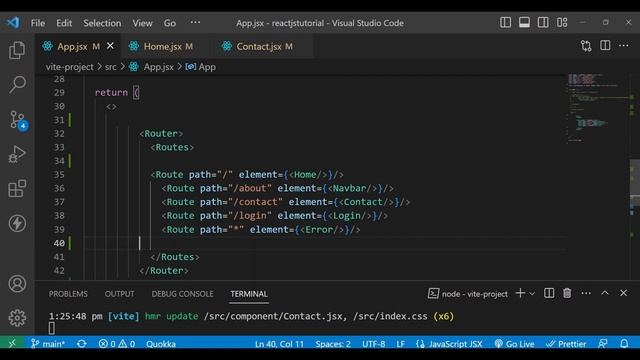The height and width of the screenshot is (360, 640).
Task: Open the Search view in activity bar
Action: pos(17,84)
